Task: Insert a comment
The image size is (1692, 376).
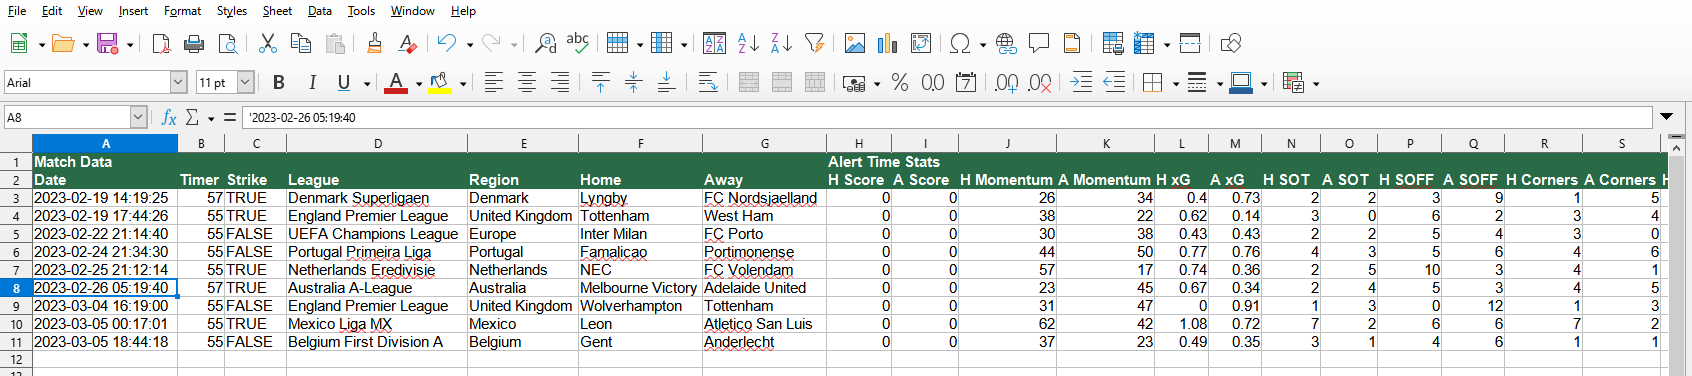Action: [1039, 43]
